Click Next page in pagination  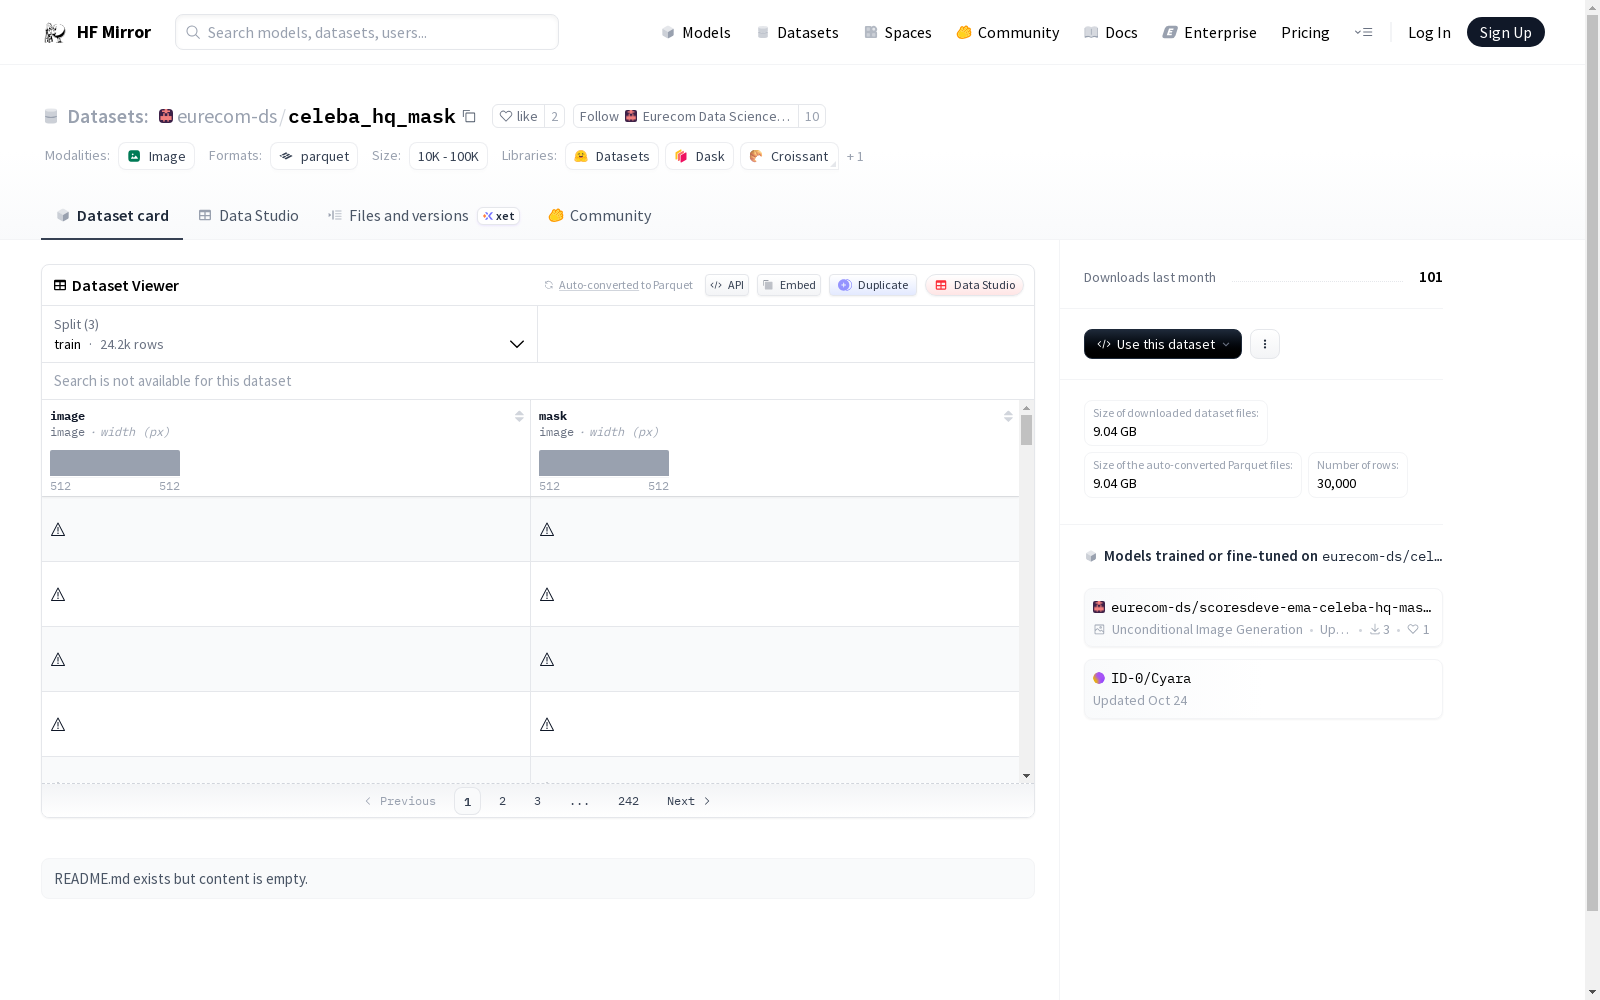(688, 801)
